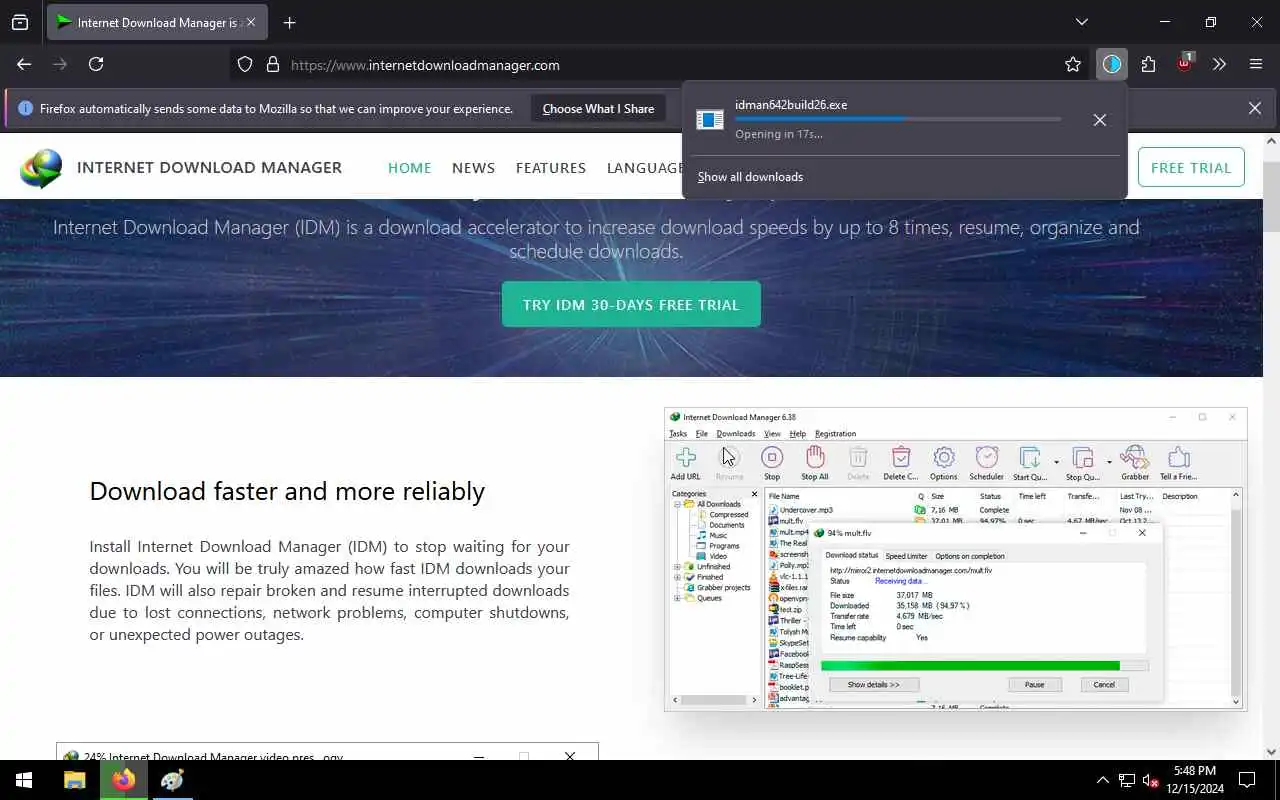The height and width of the screenshot is (800, 1280).
Task: Open the NEWS nav item
Action: (x=473, y=168)
